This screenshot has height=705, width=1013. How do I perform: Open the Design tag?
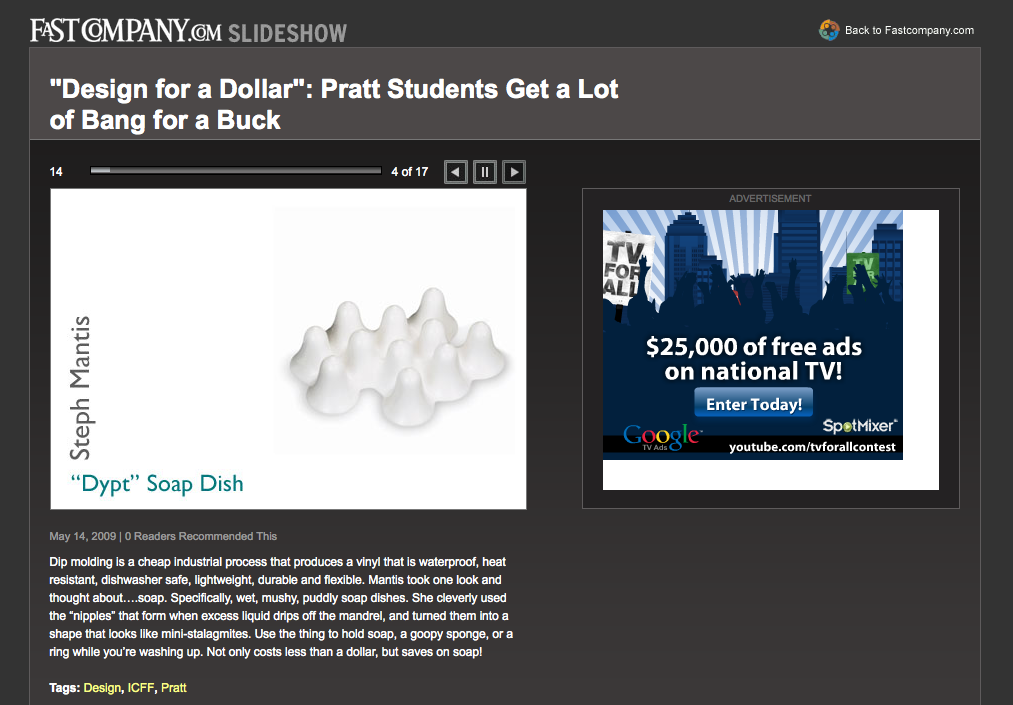point(102,688)
